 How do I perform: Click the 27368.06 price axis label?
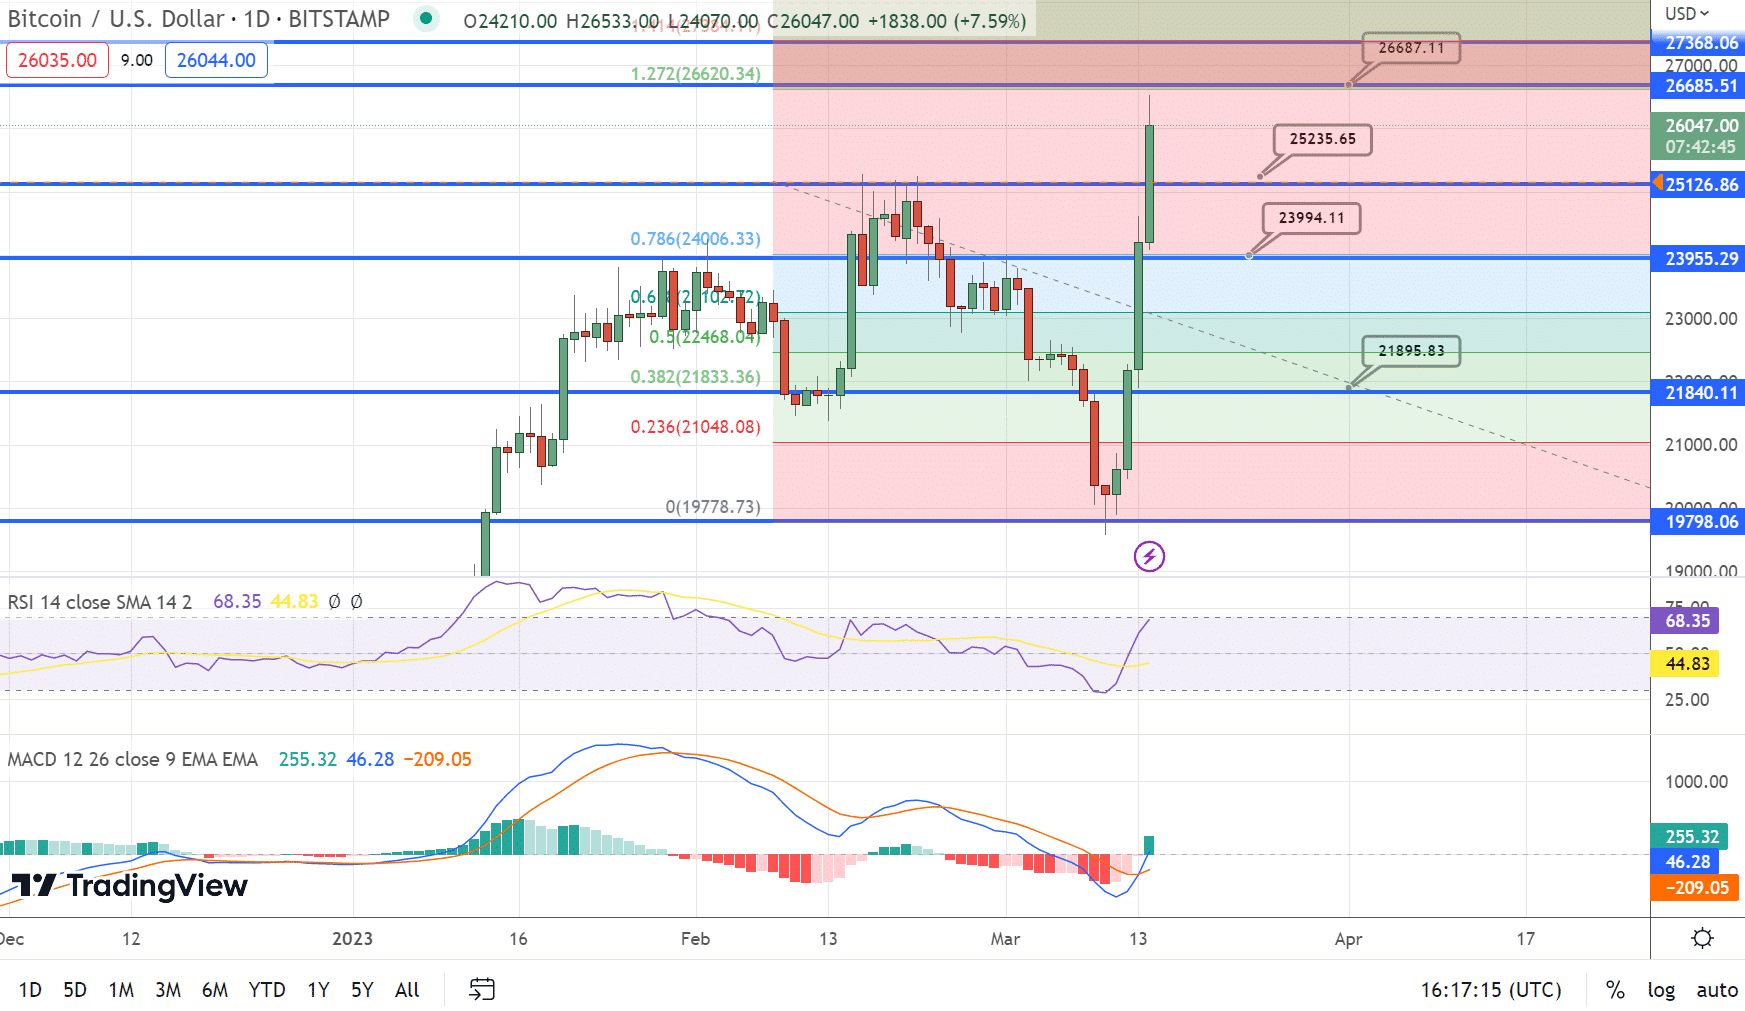pyautogui.click(x=1699, y=43)
